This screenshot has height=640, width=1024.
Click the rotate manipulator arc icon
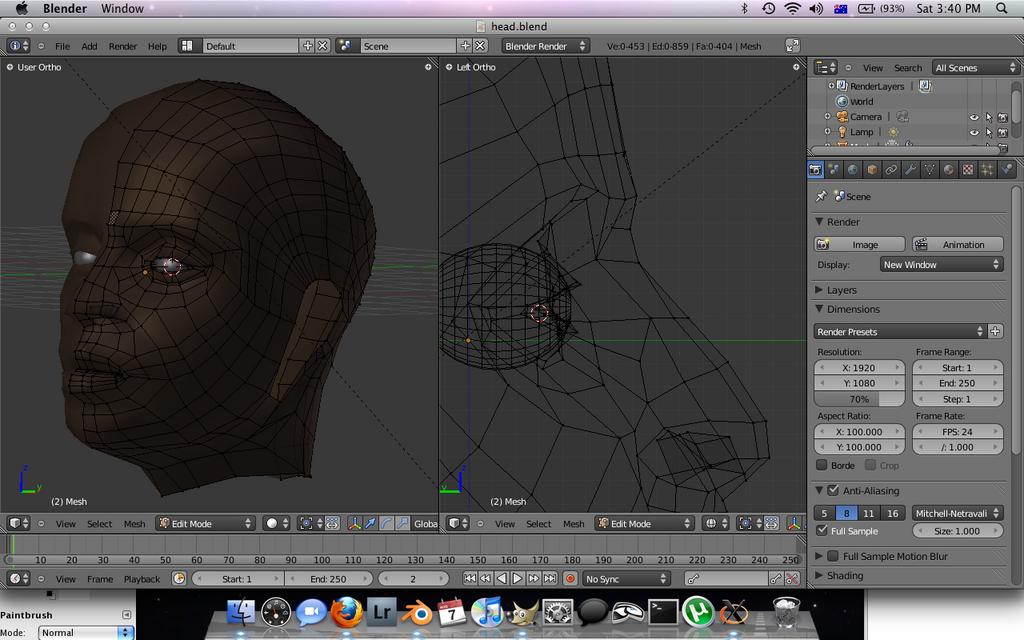point(386,523)
